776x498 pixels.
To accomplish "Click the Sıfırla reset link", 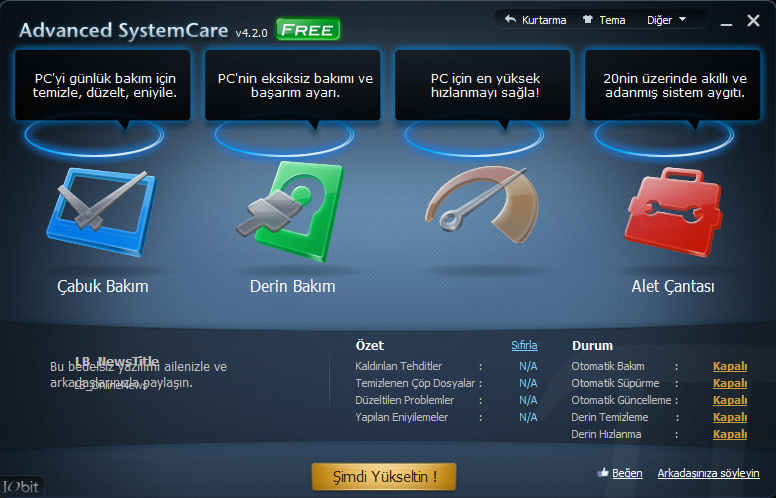I will [524, 345].
